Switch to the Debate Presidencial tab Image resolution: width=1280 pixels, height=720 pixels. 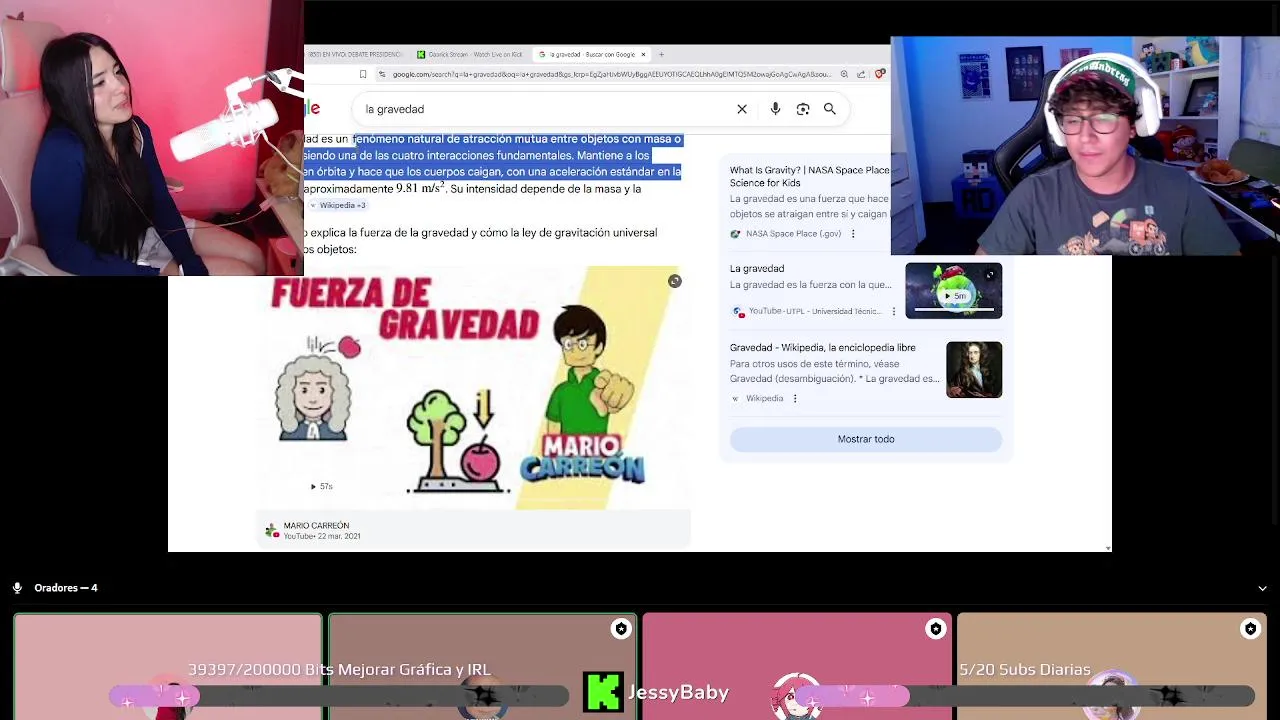click(354, 54)
